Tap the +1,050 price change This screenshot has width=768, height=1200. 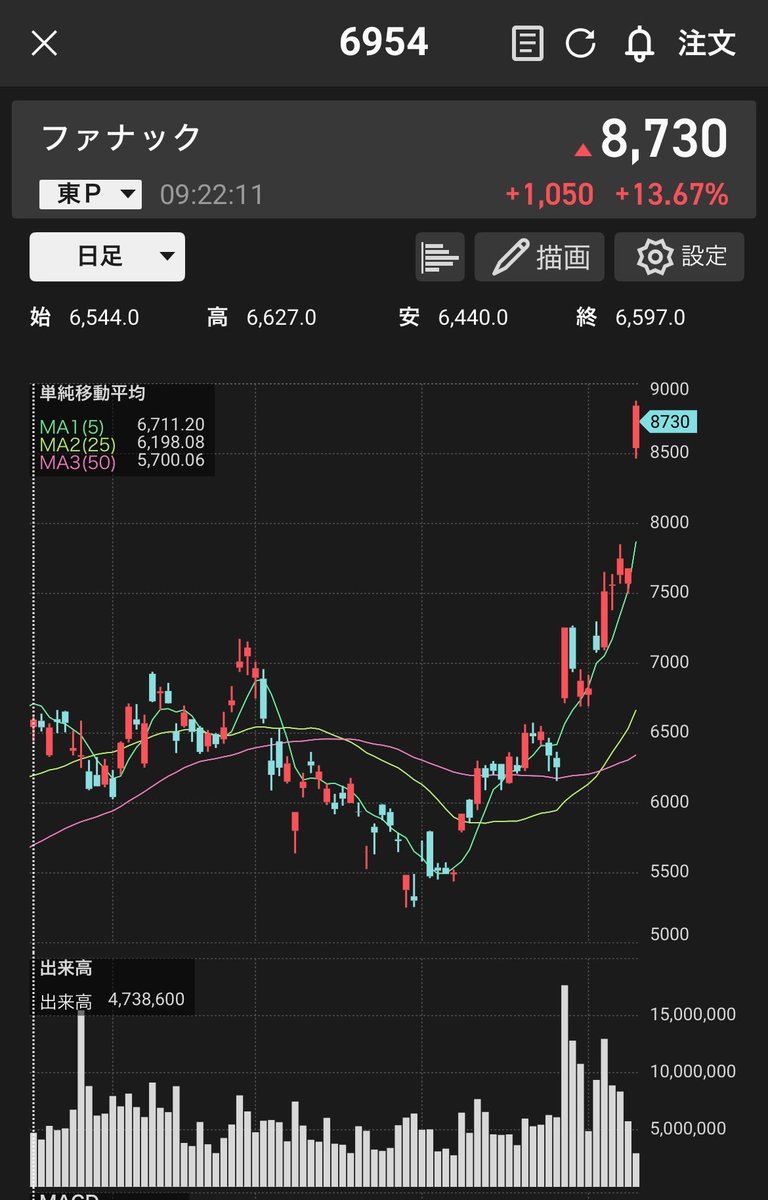pos(549,195)
